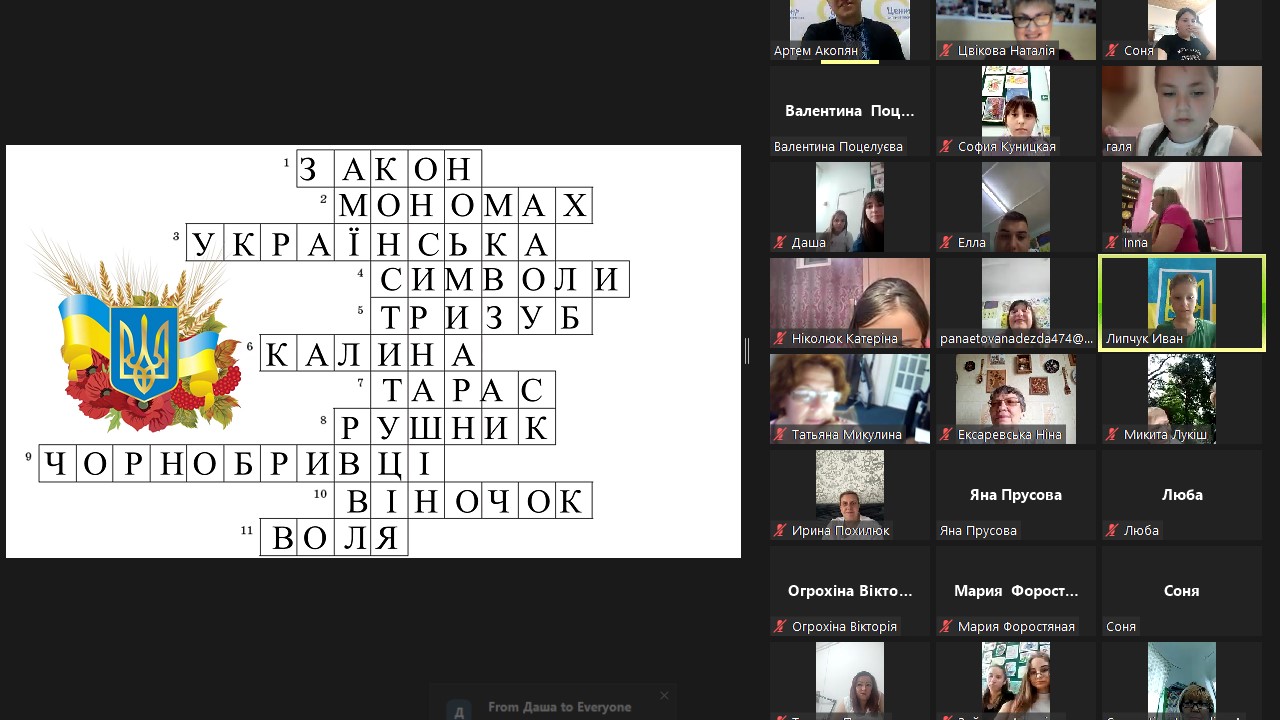Click the name label Ирина Похилюк
The image size is (1280, 720).
(x=840, y=530)
